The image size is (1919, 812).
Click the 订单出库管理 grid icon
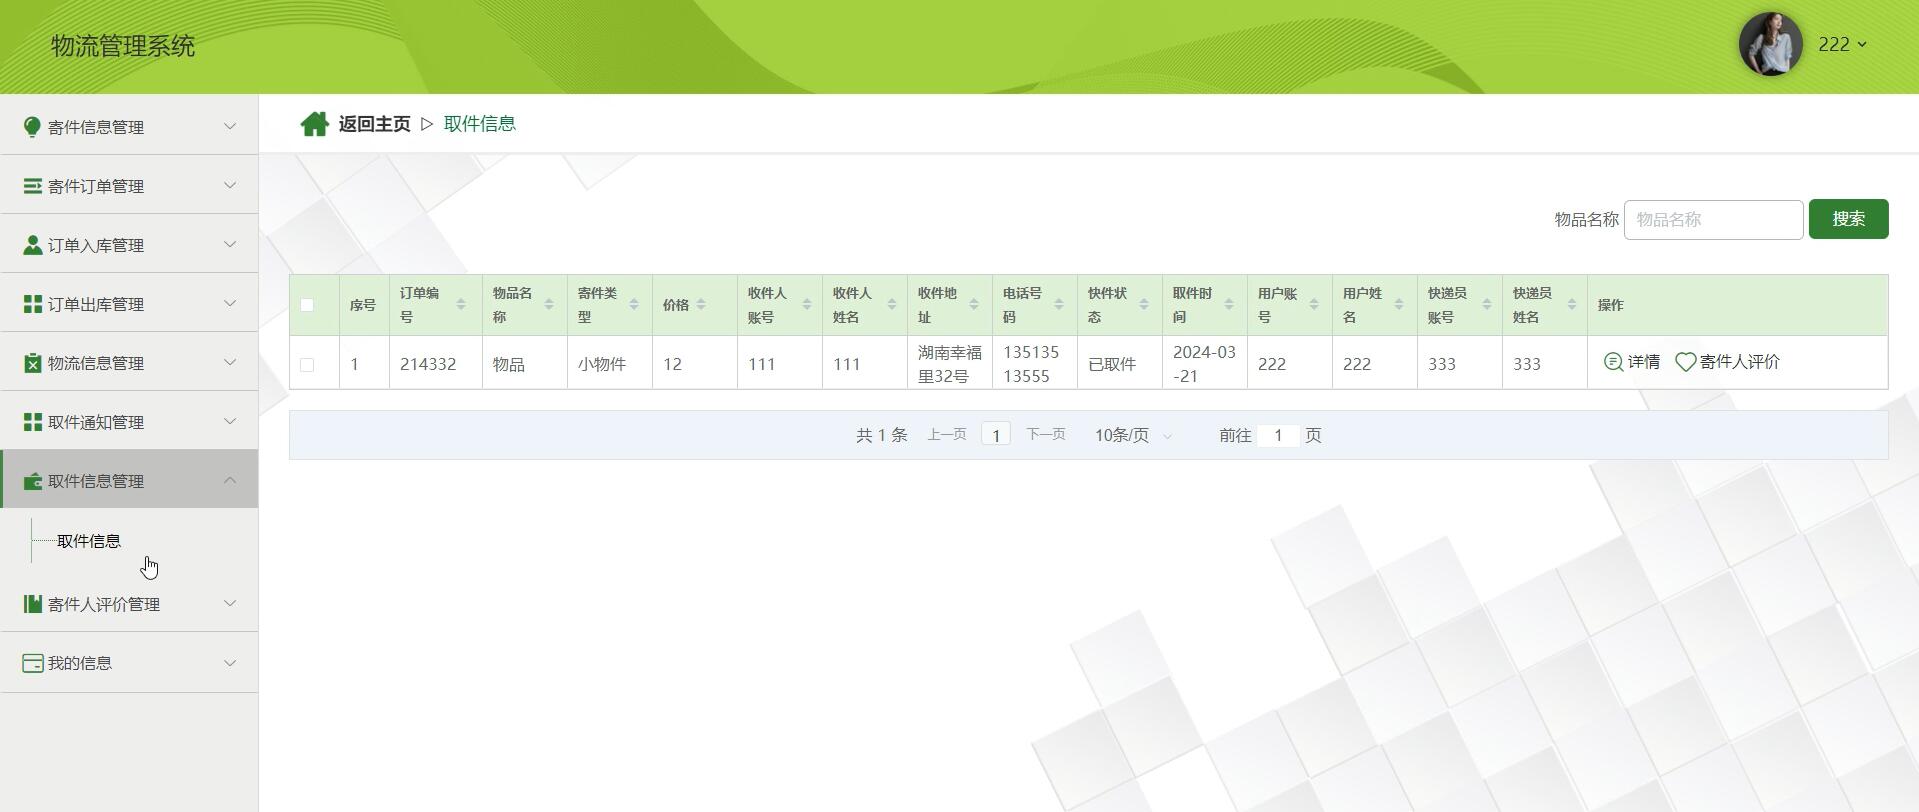(32, 304)
